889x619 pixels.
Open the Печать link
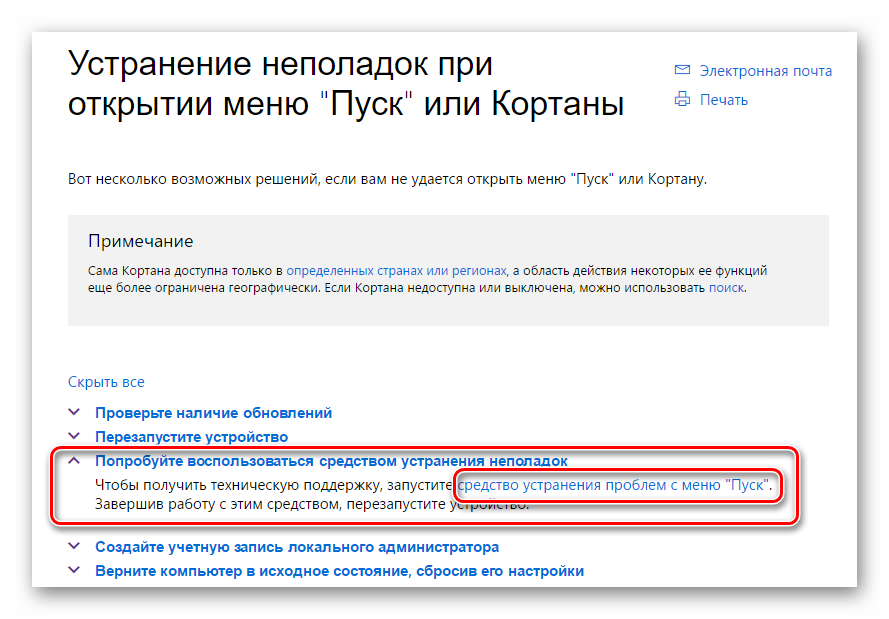click(723, 100)
